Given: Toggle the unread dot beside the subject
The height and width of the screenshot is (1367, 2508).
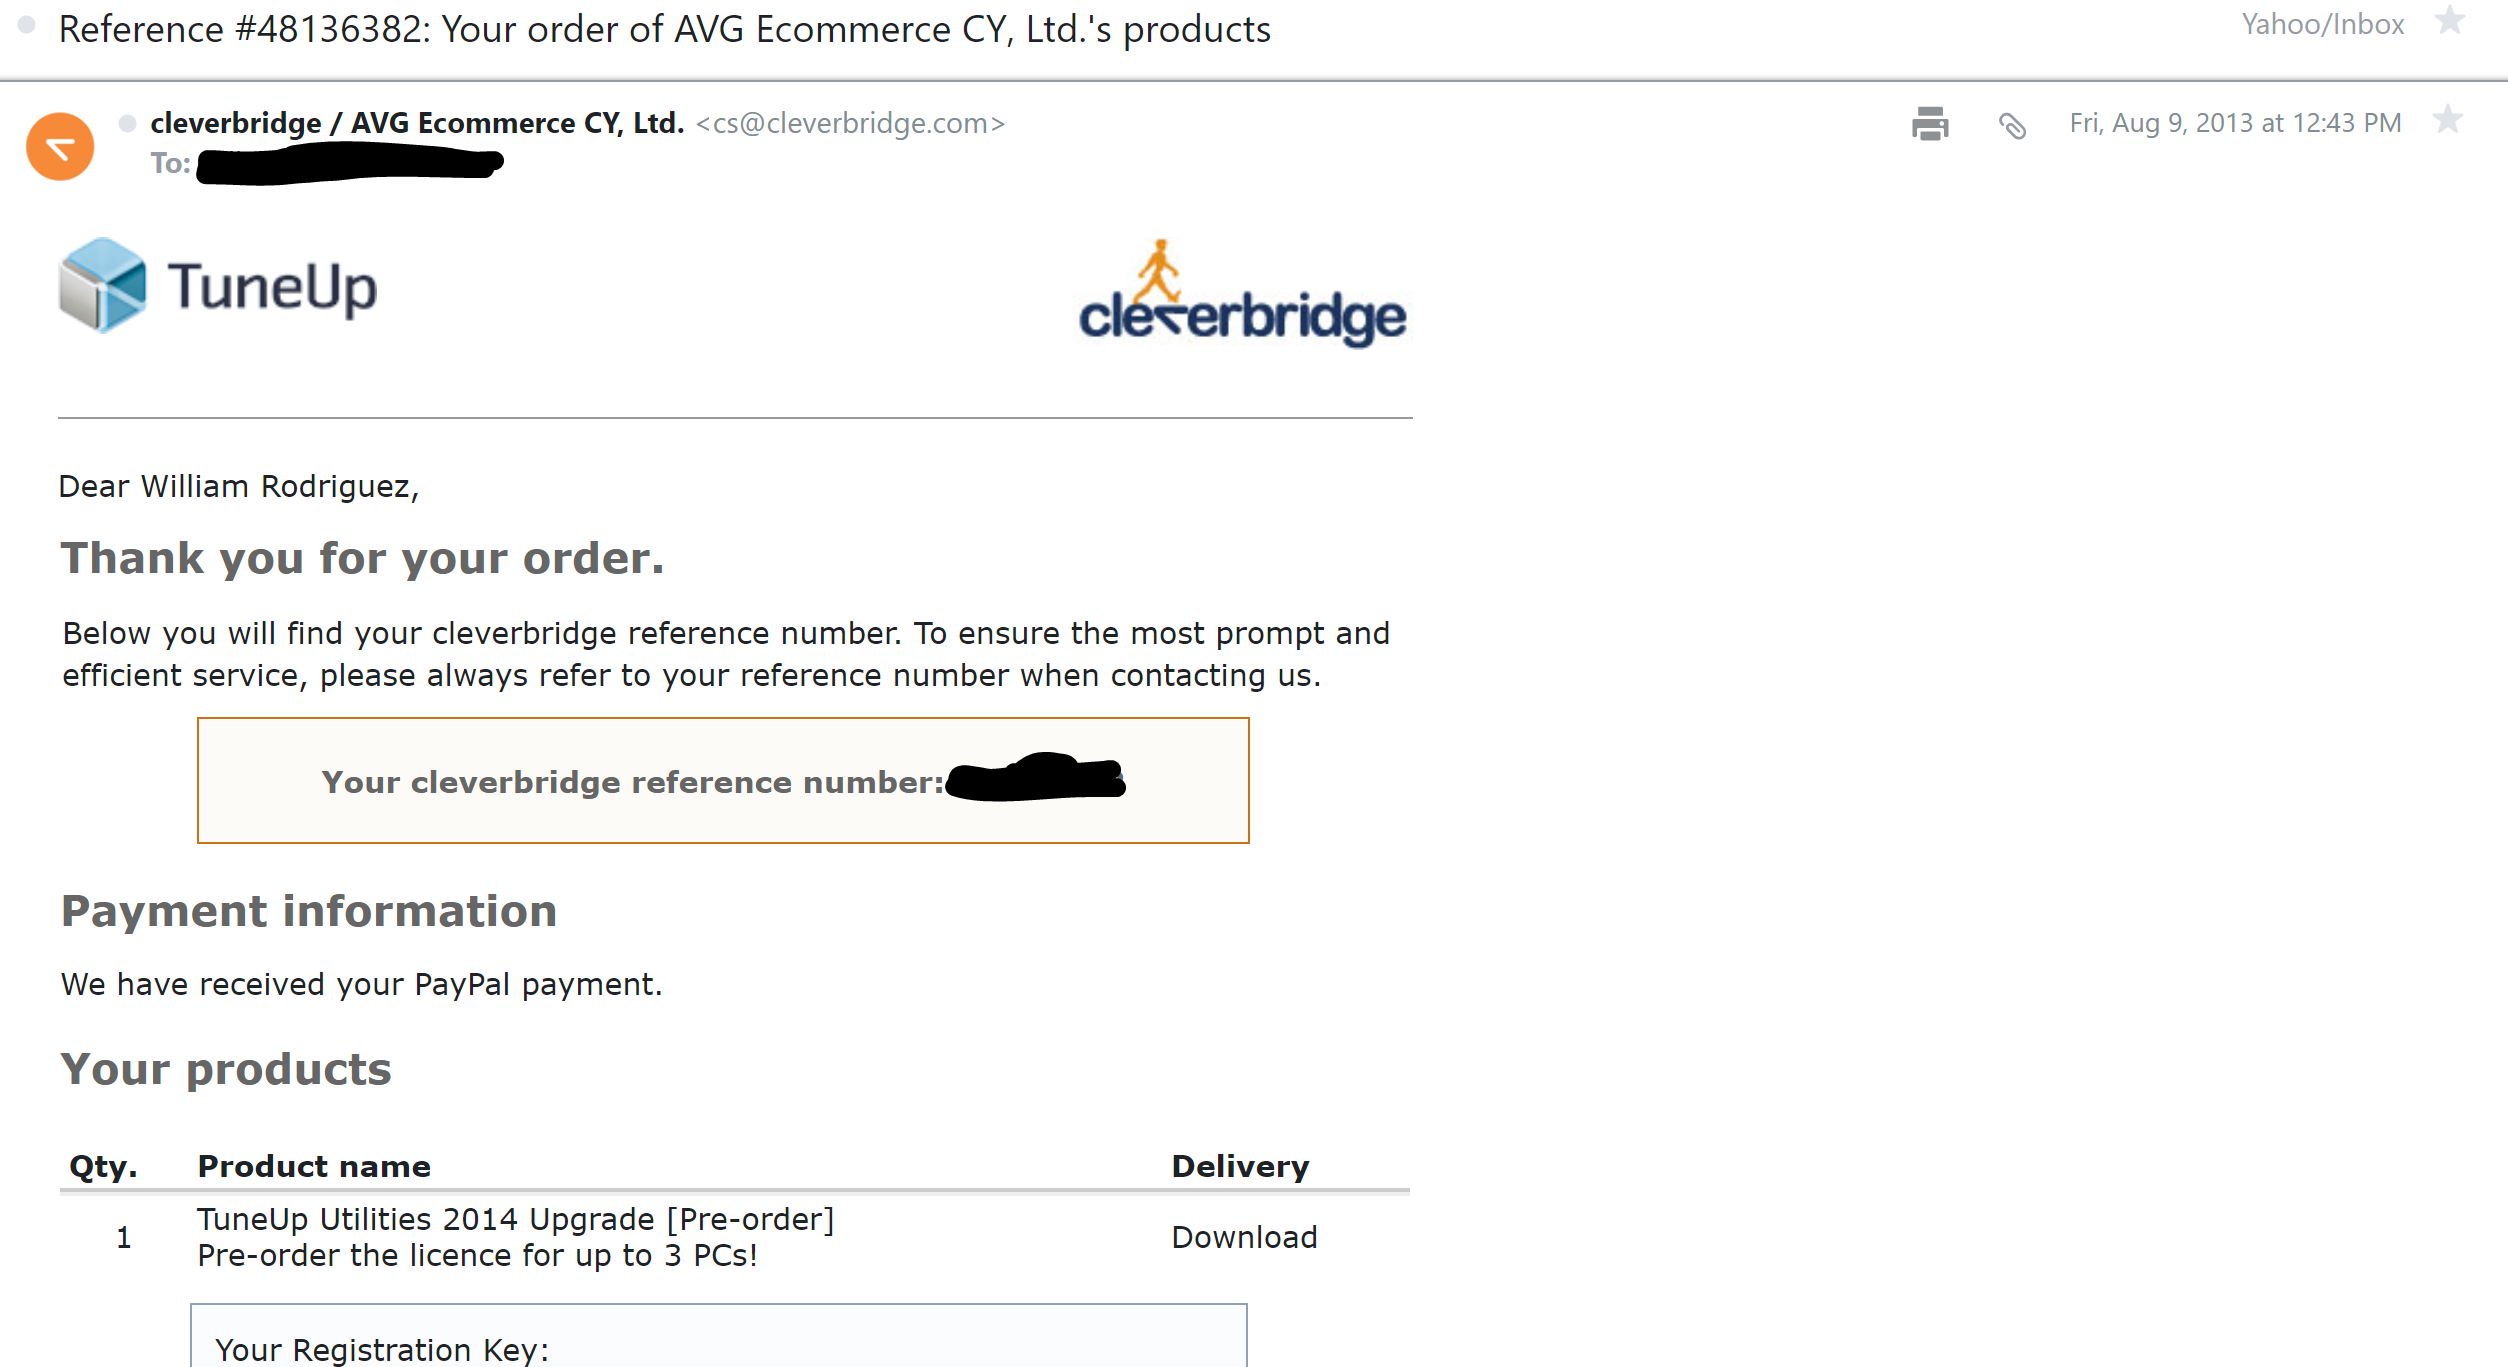Looking at the screenshot, I should (27, 26).
